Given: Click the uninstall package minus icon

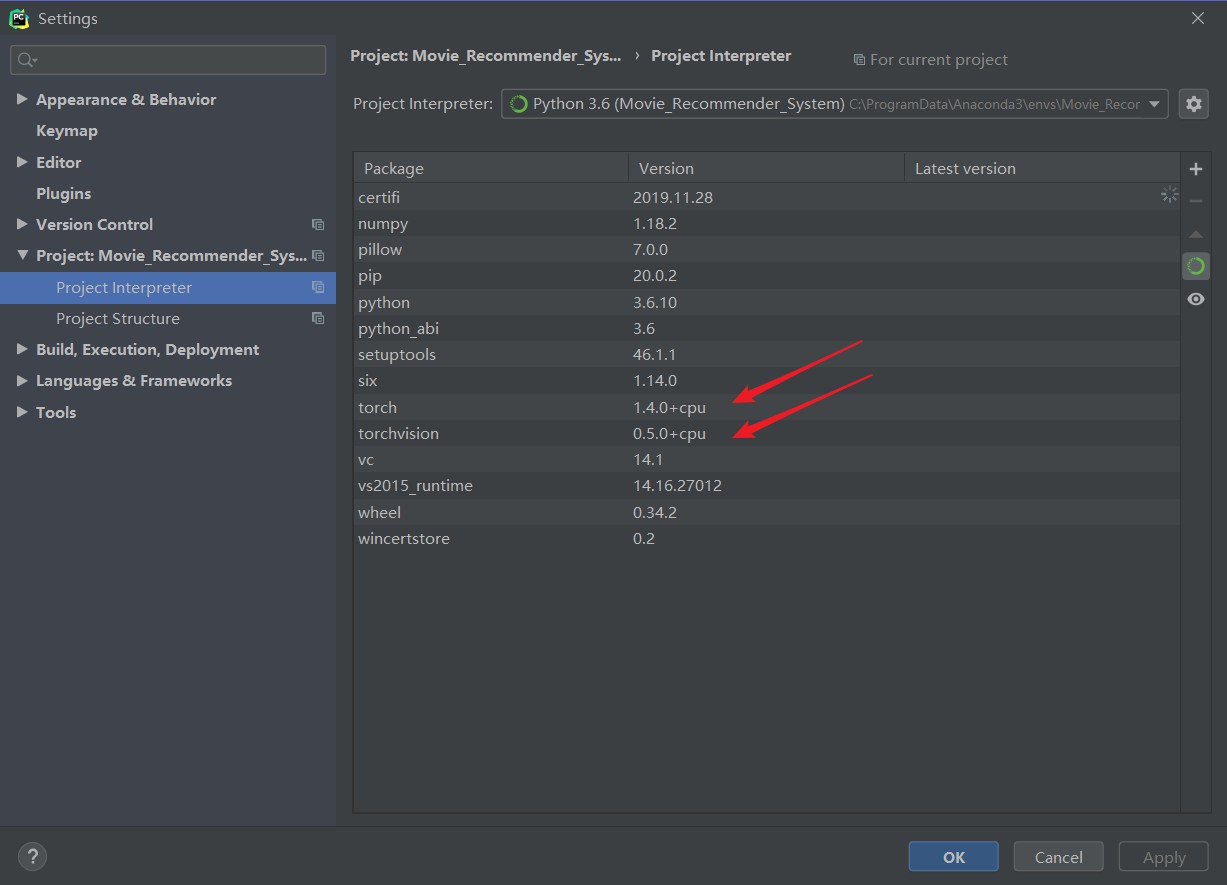Looking at the screenshot, I should click(x=1195, y=201).
